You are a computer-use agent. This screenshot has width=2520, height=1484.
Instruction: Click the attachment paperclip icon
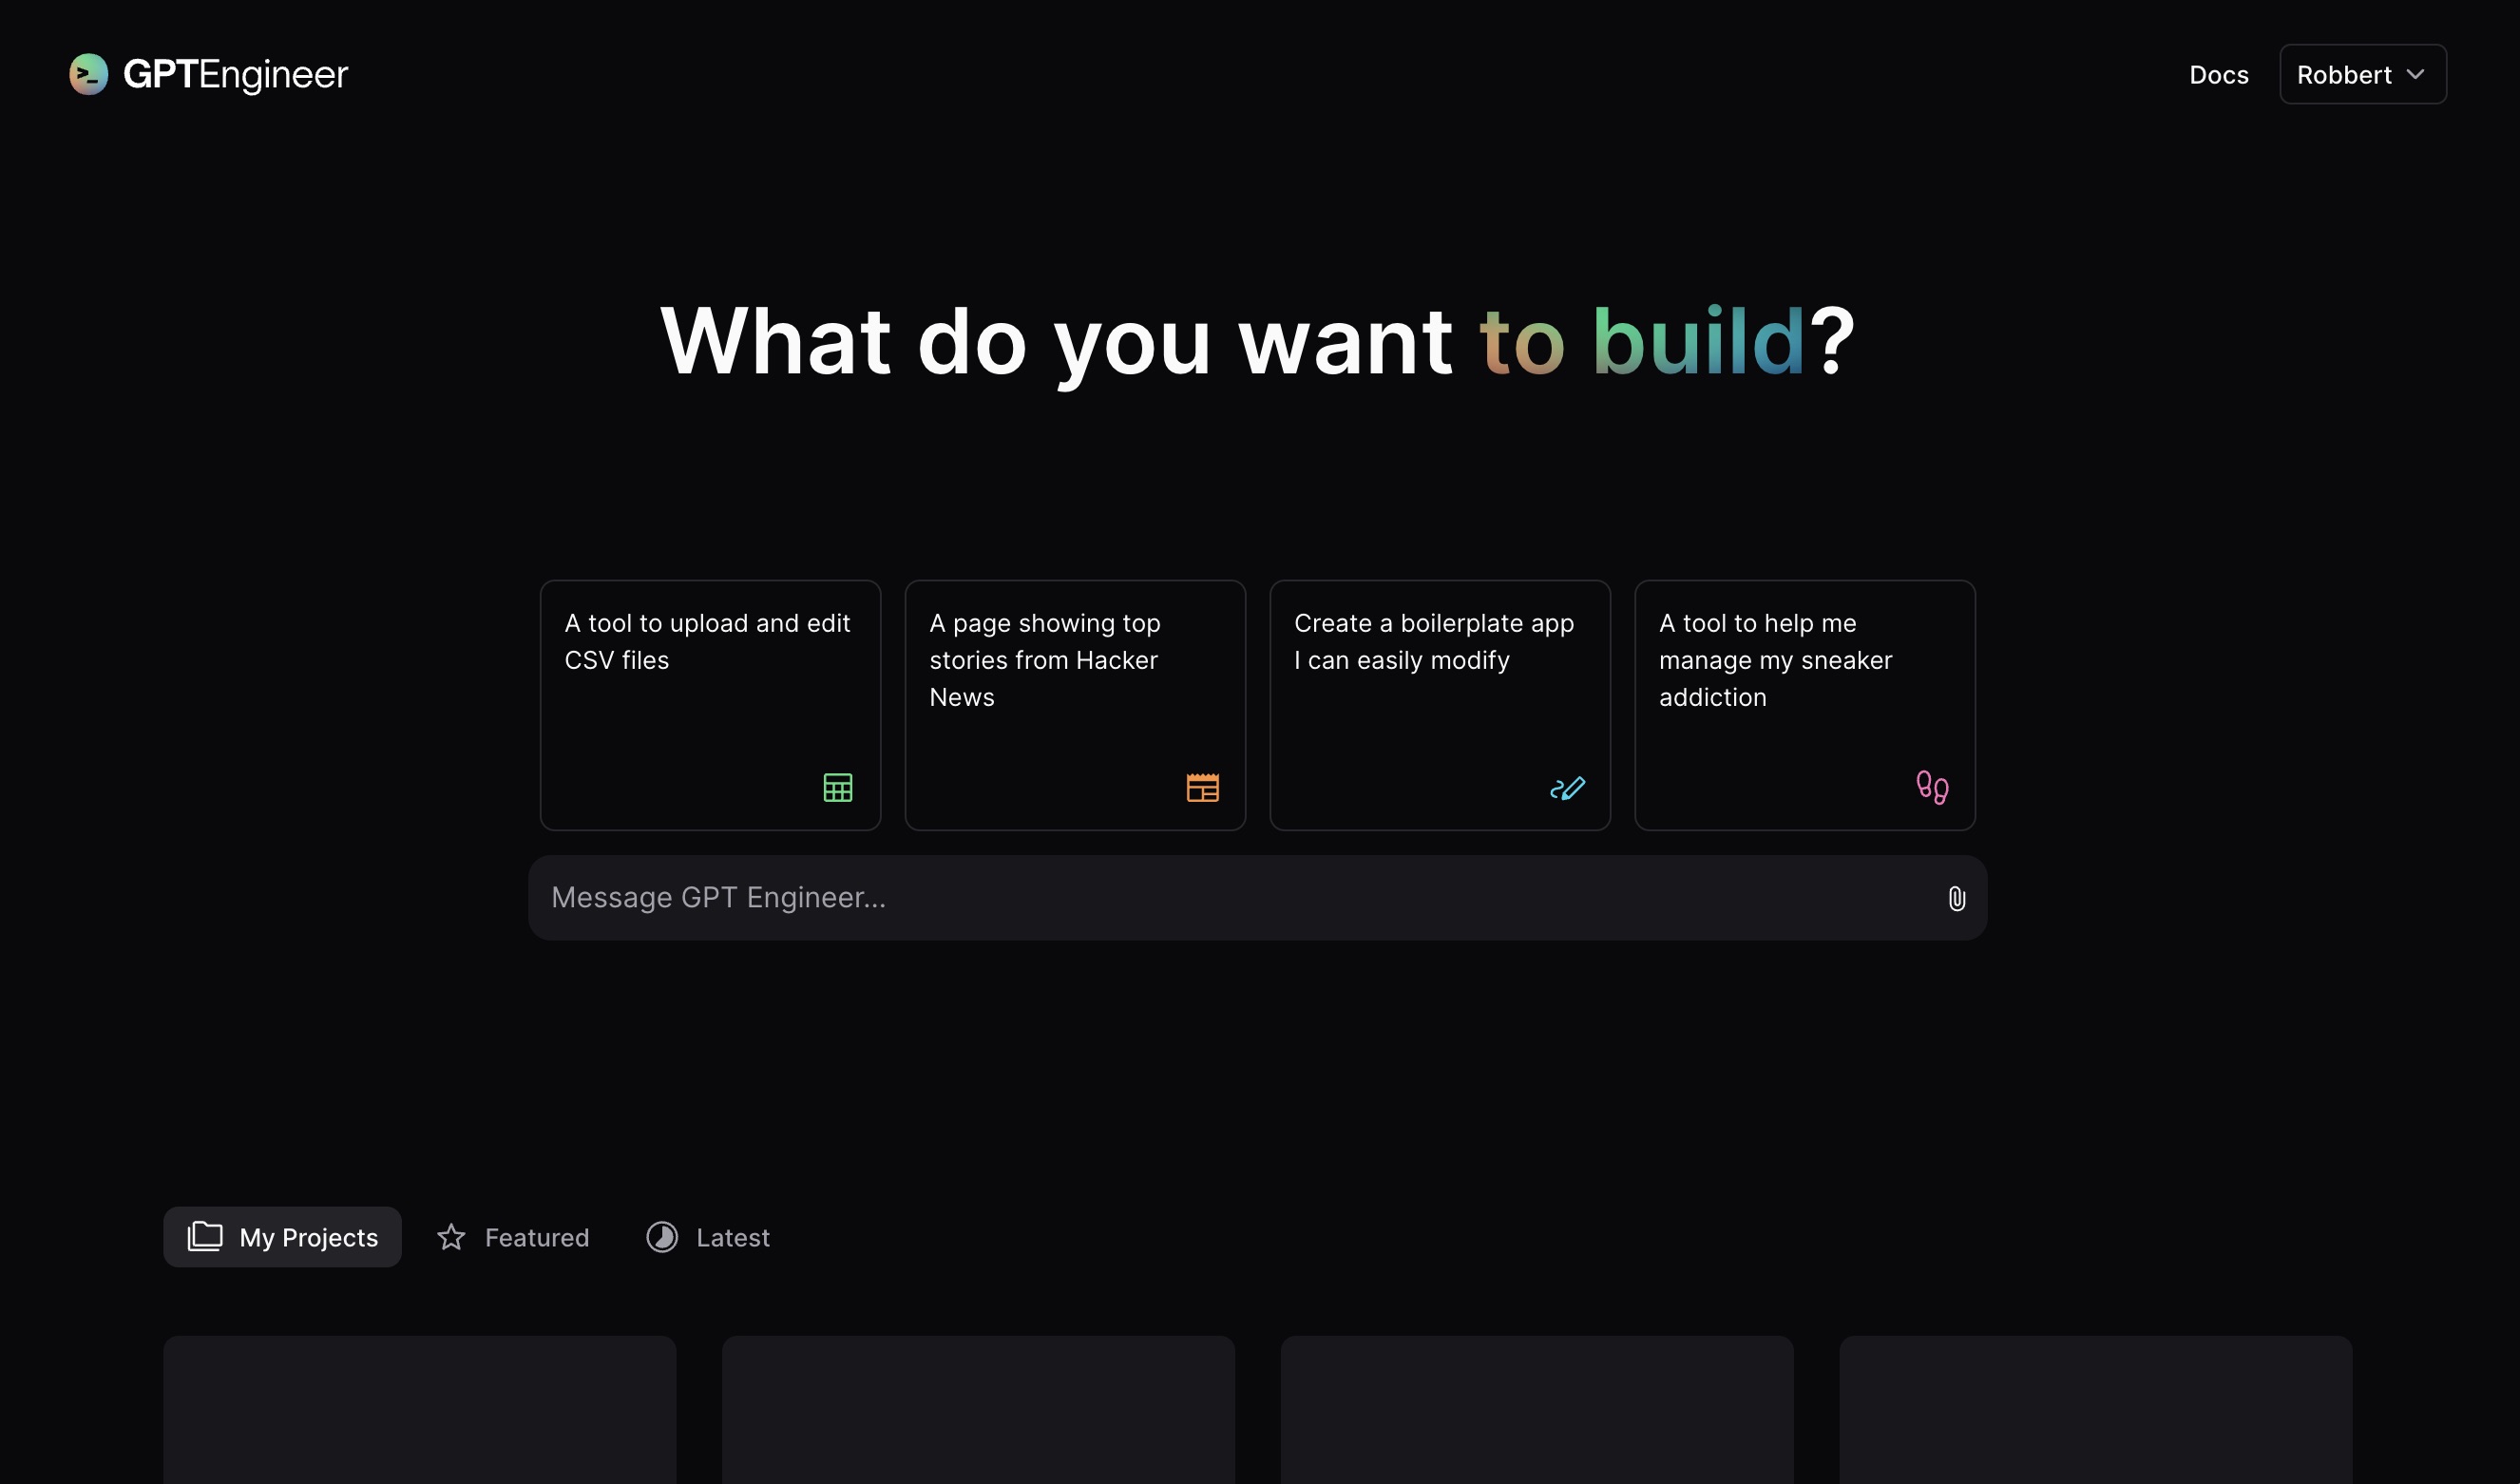coord(1957,898)
